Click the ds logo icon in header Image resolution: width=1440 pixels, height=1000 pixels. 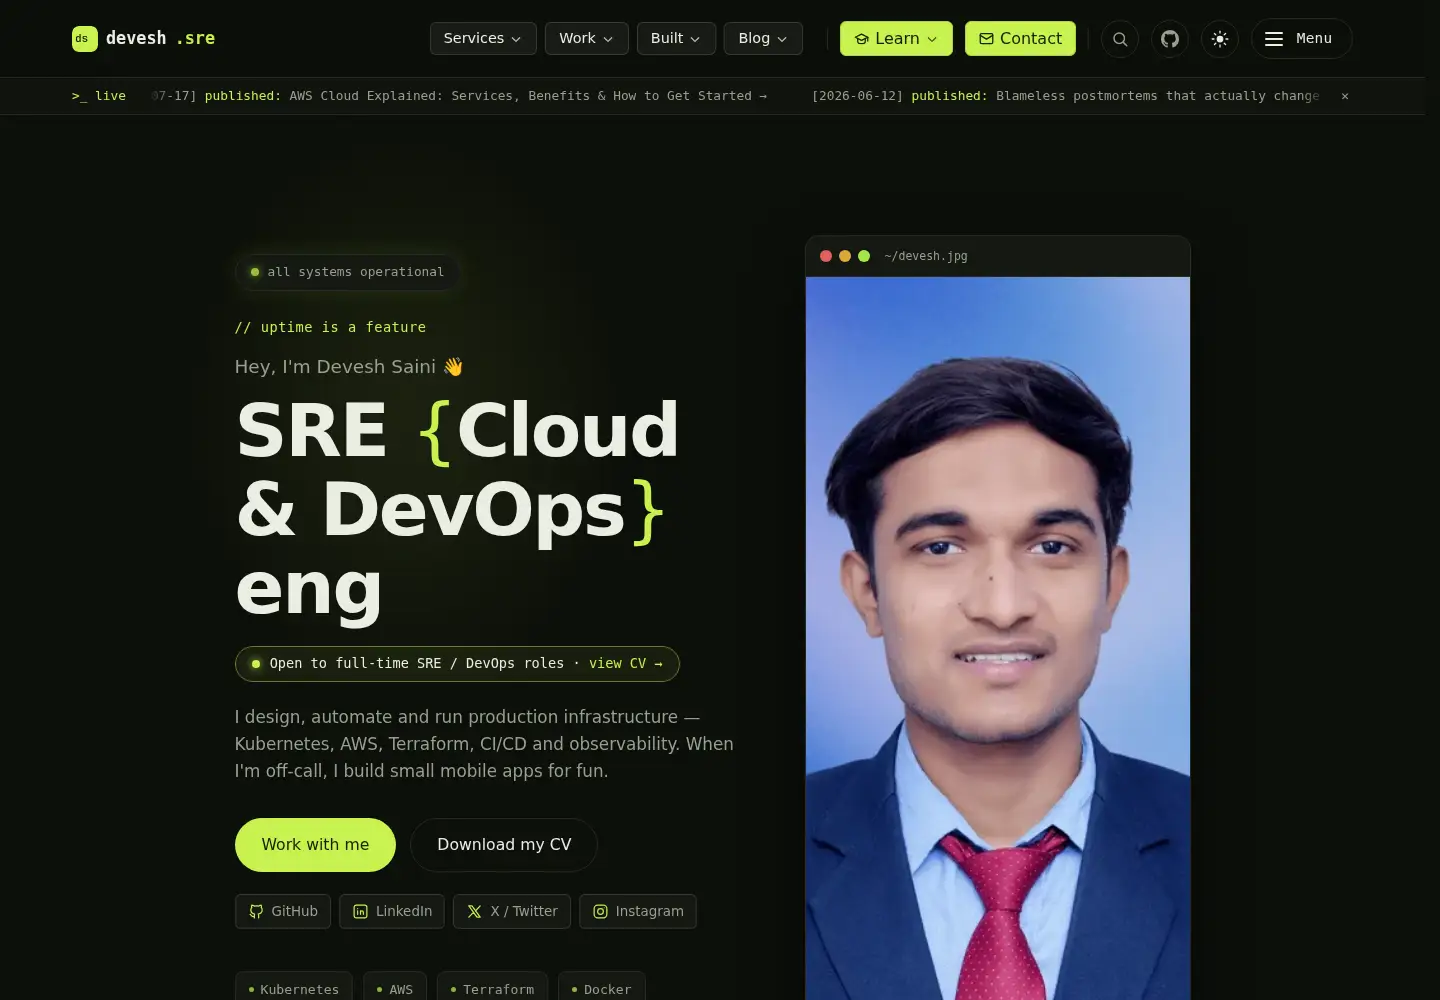pos(85,38)
